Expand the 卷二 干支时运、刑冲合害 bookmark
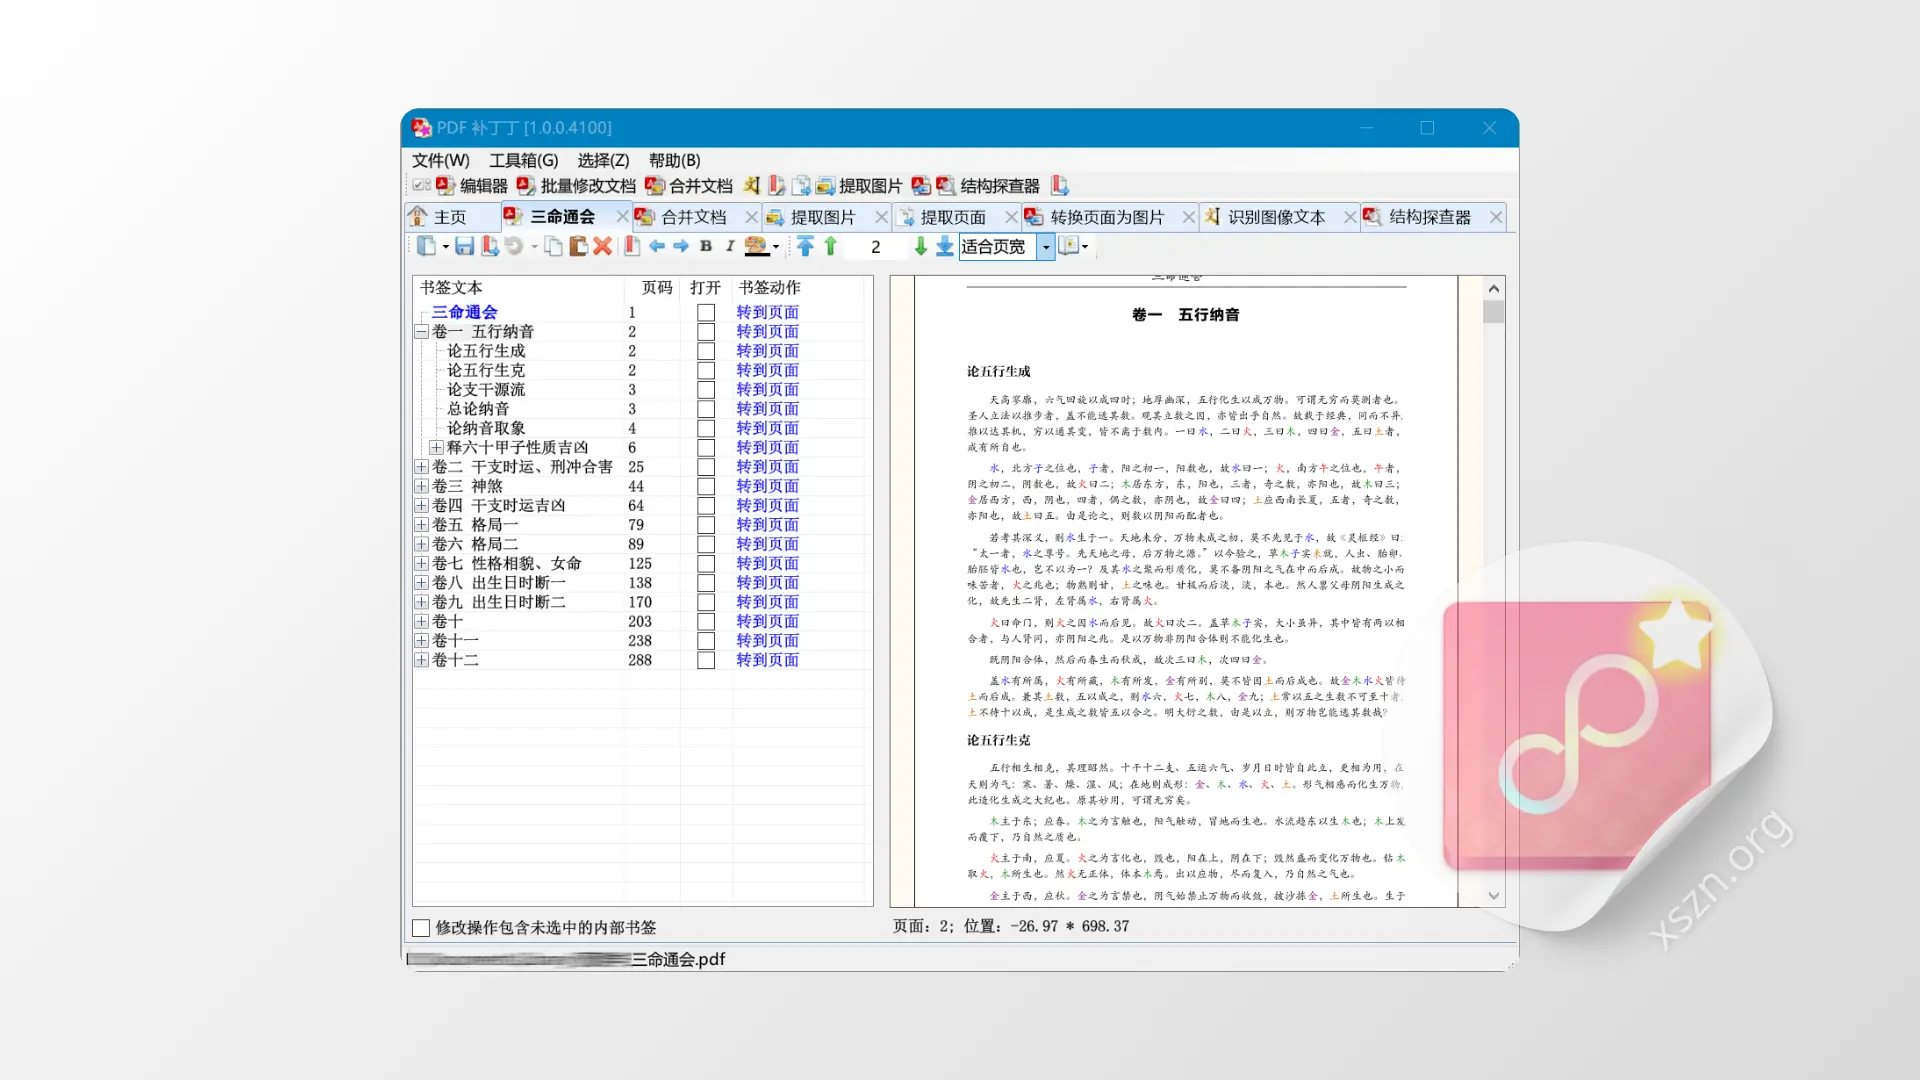 point(421,466)
